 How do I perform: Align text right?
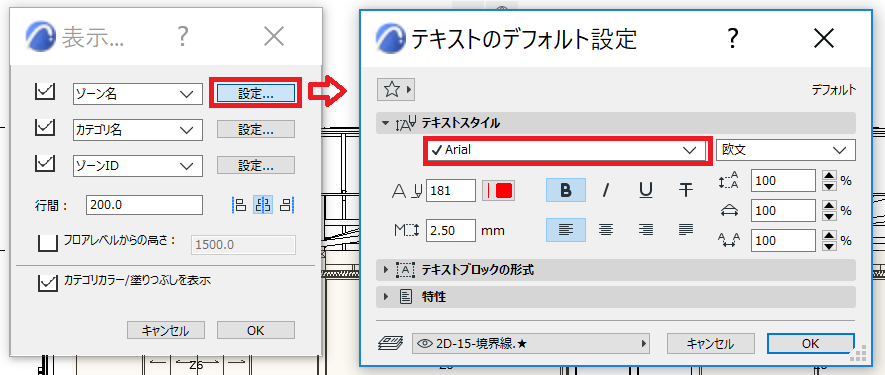(646, 230)
